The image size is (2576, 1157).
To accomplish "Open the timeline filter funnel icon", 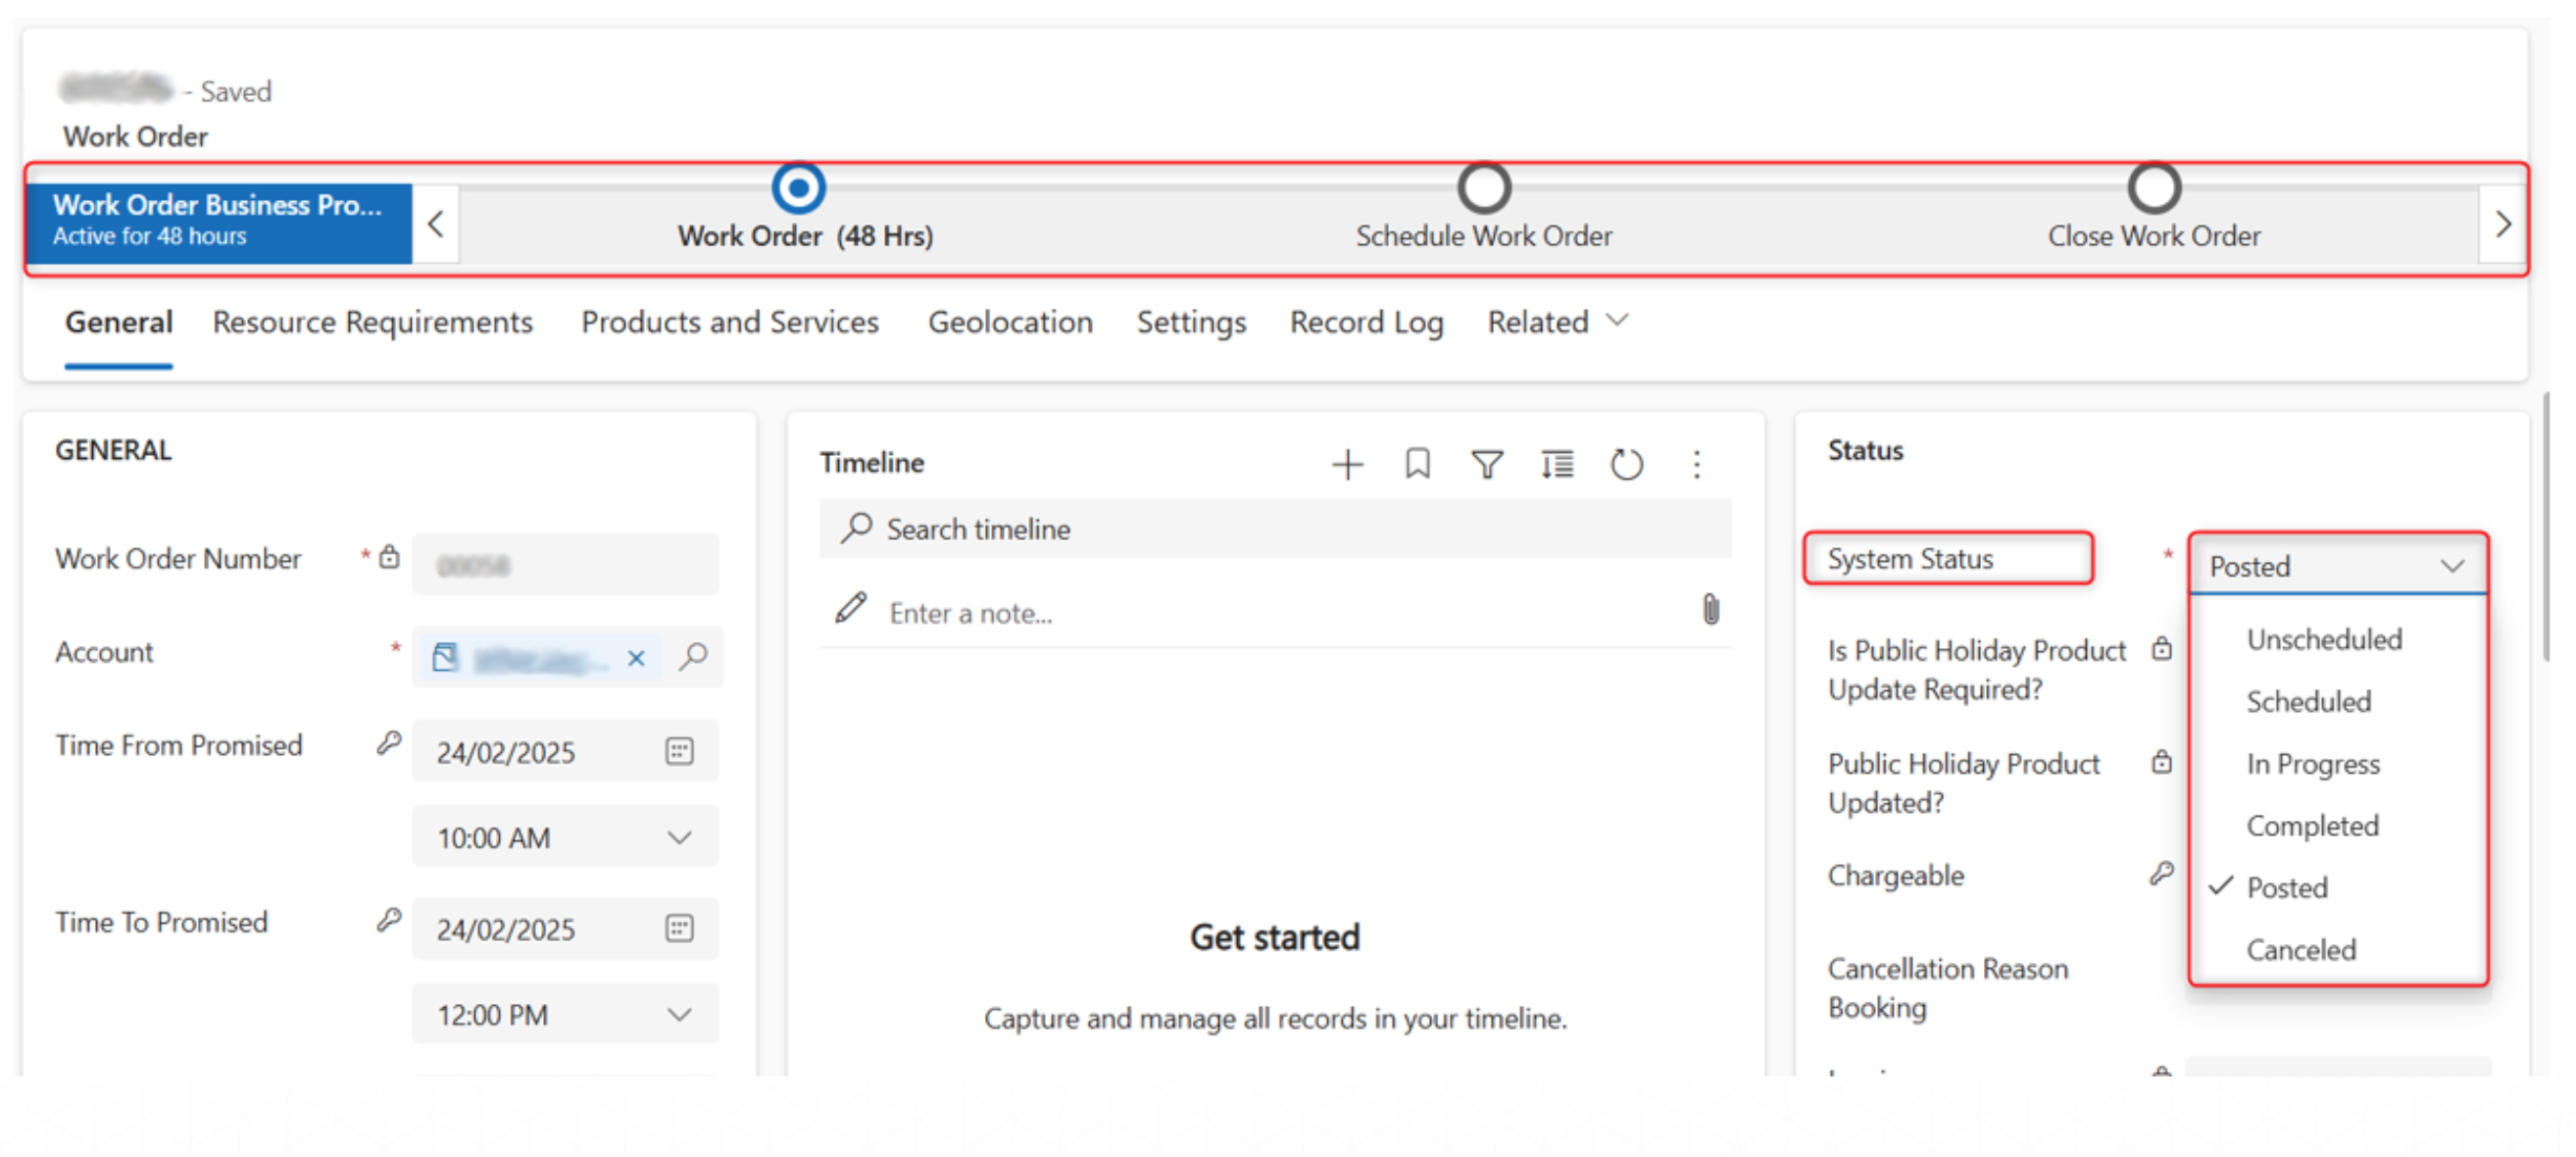I will (x=1487, y=464).
